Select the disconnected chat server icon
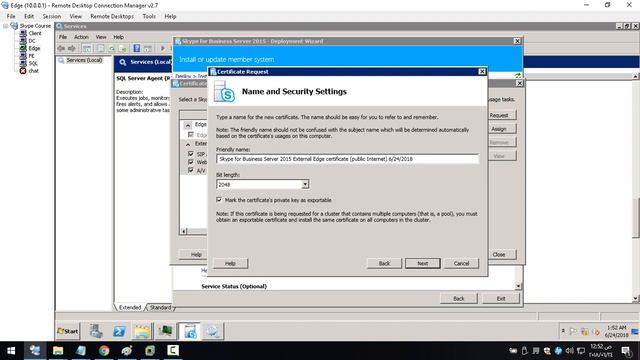Image resolution: width=640 pixels, height=360 pixels. [23, 71]
